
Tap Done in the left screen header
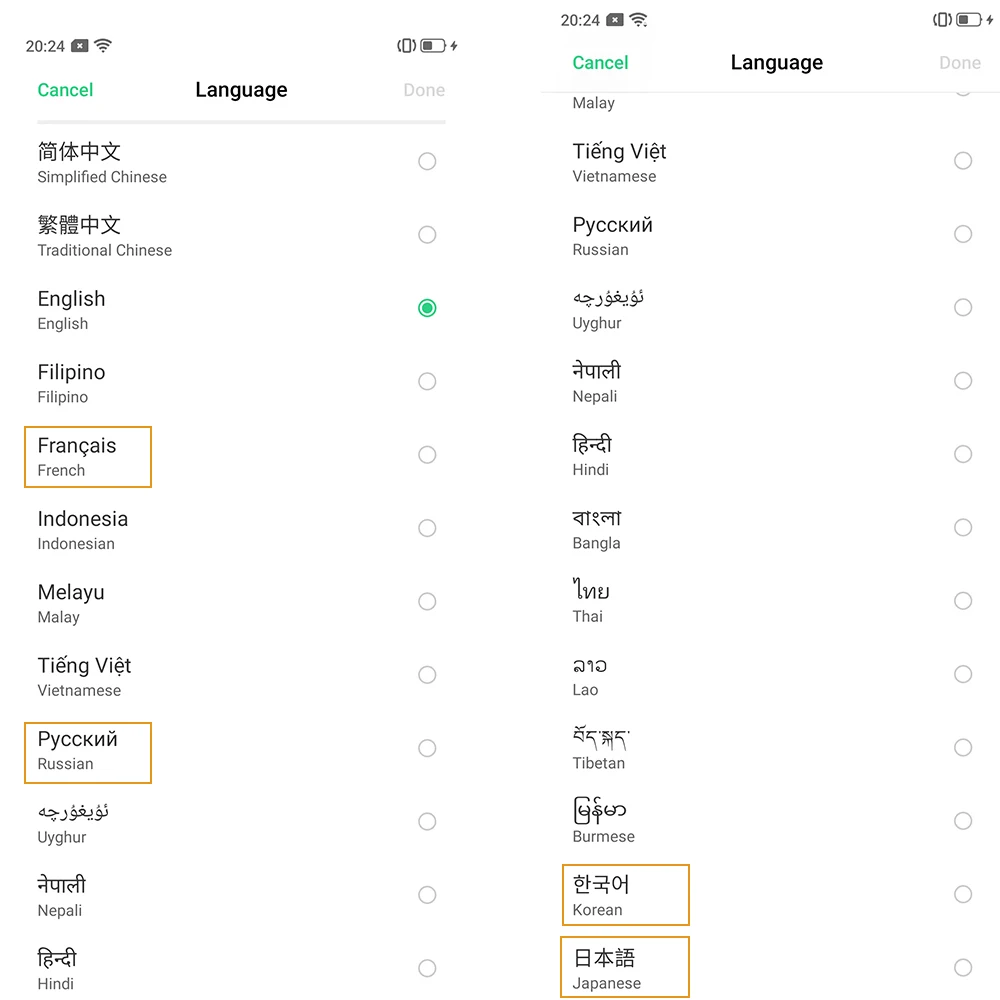424,90
